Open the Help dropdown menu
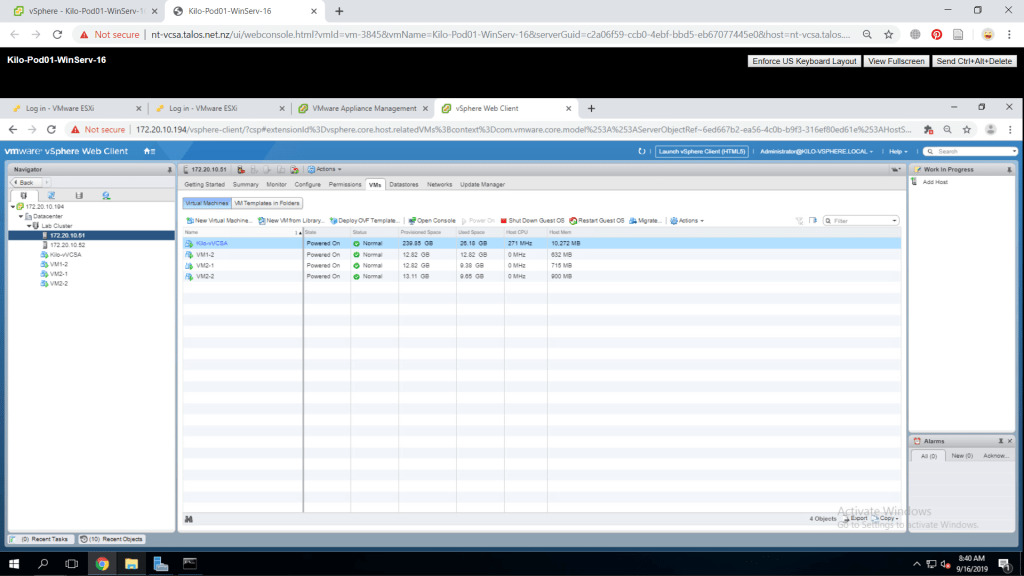 pos(897,151)
